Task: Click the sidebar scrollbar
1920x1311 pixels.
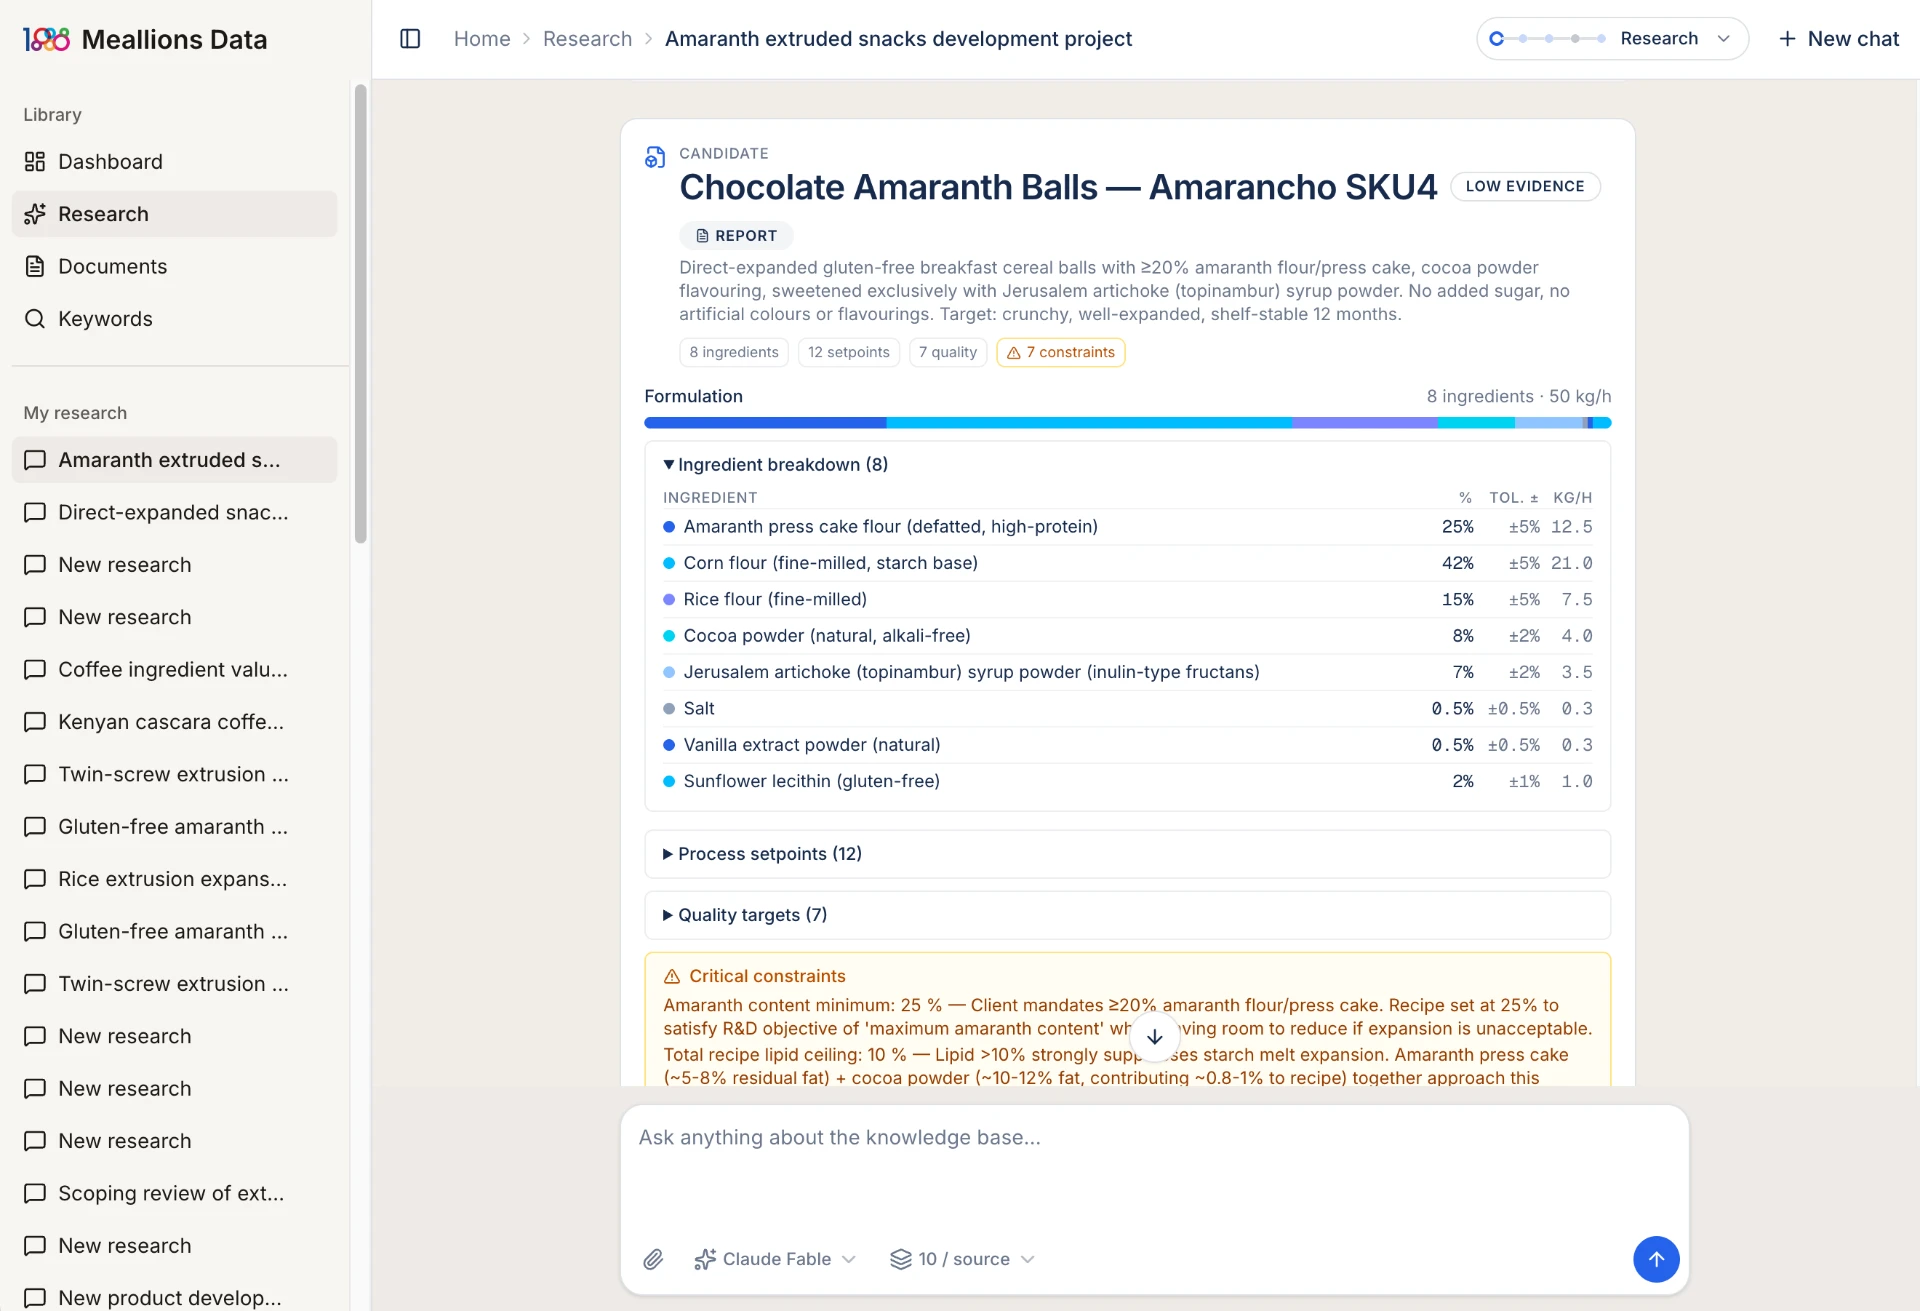Action: 360,314
